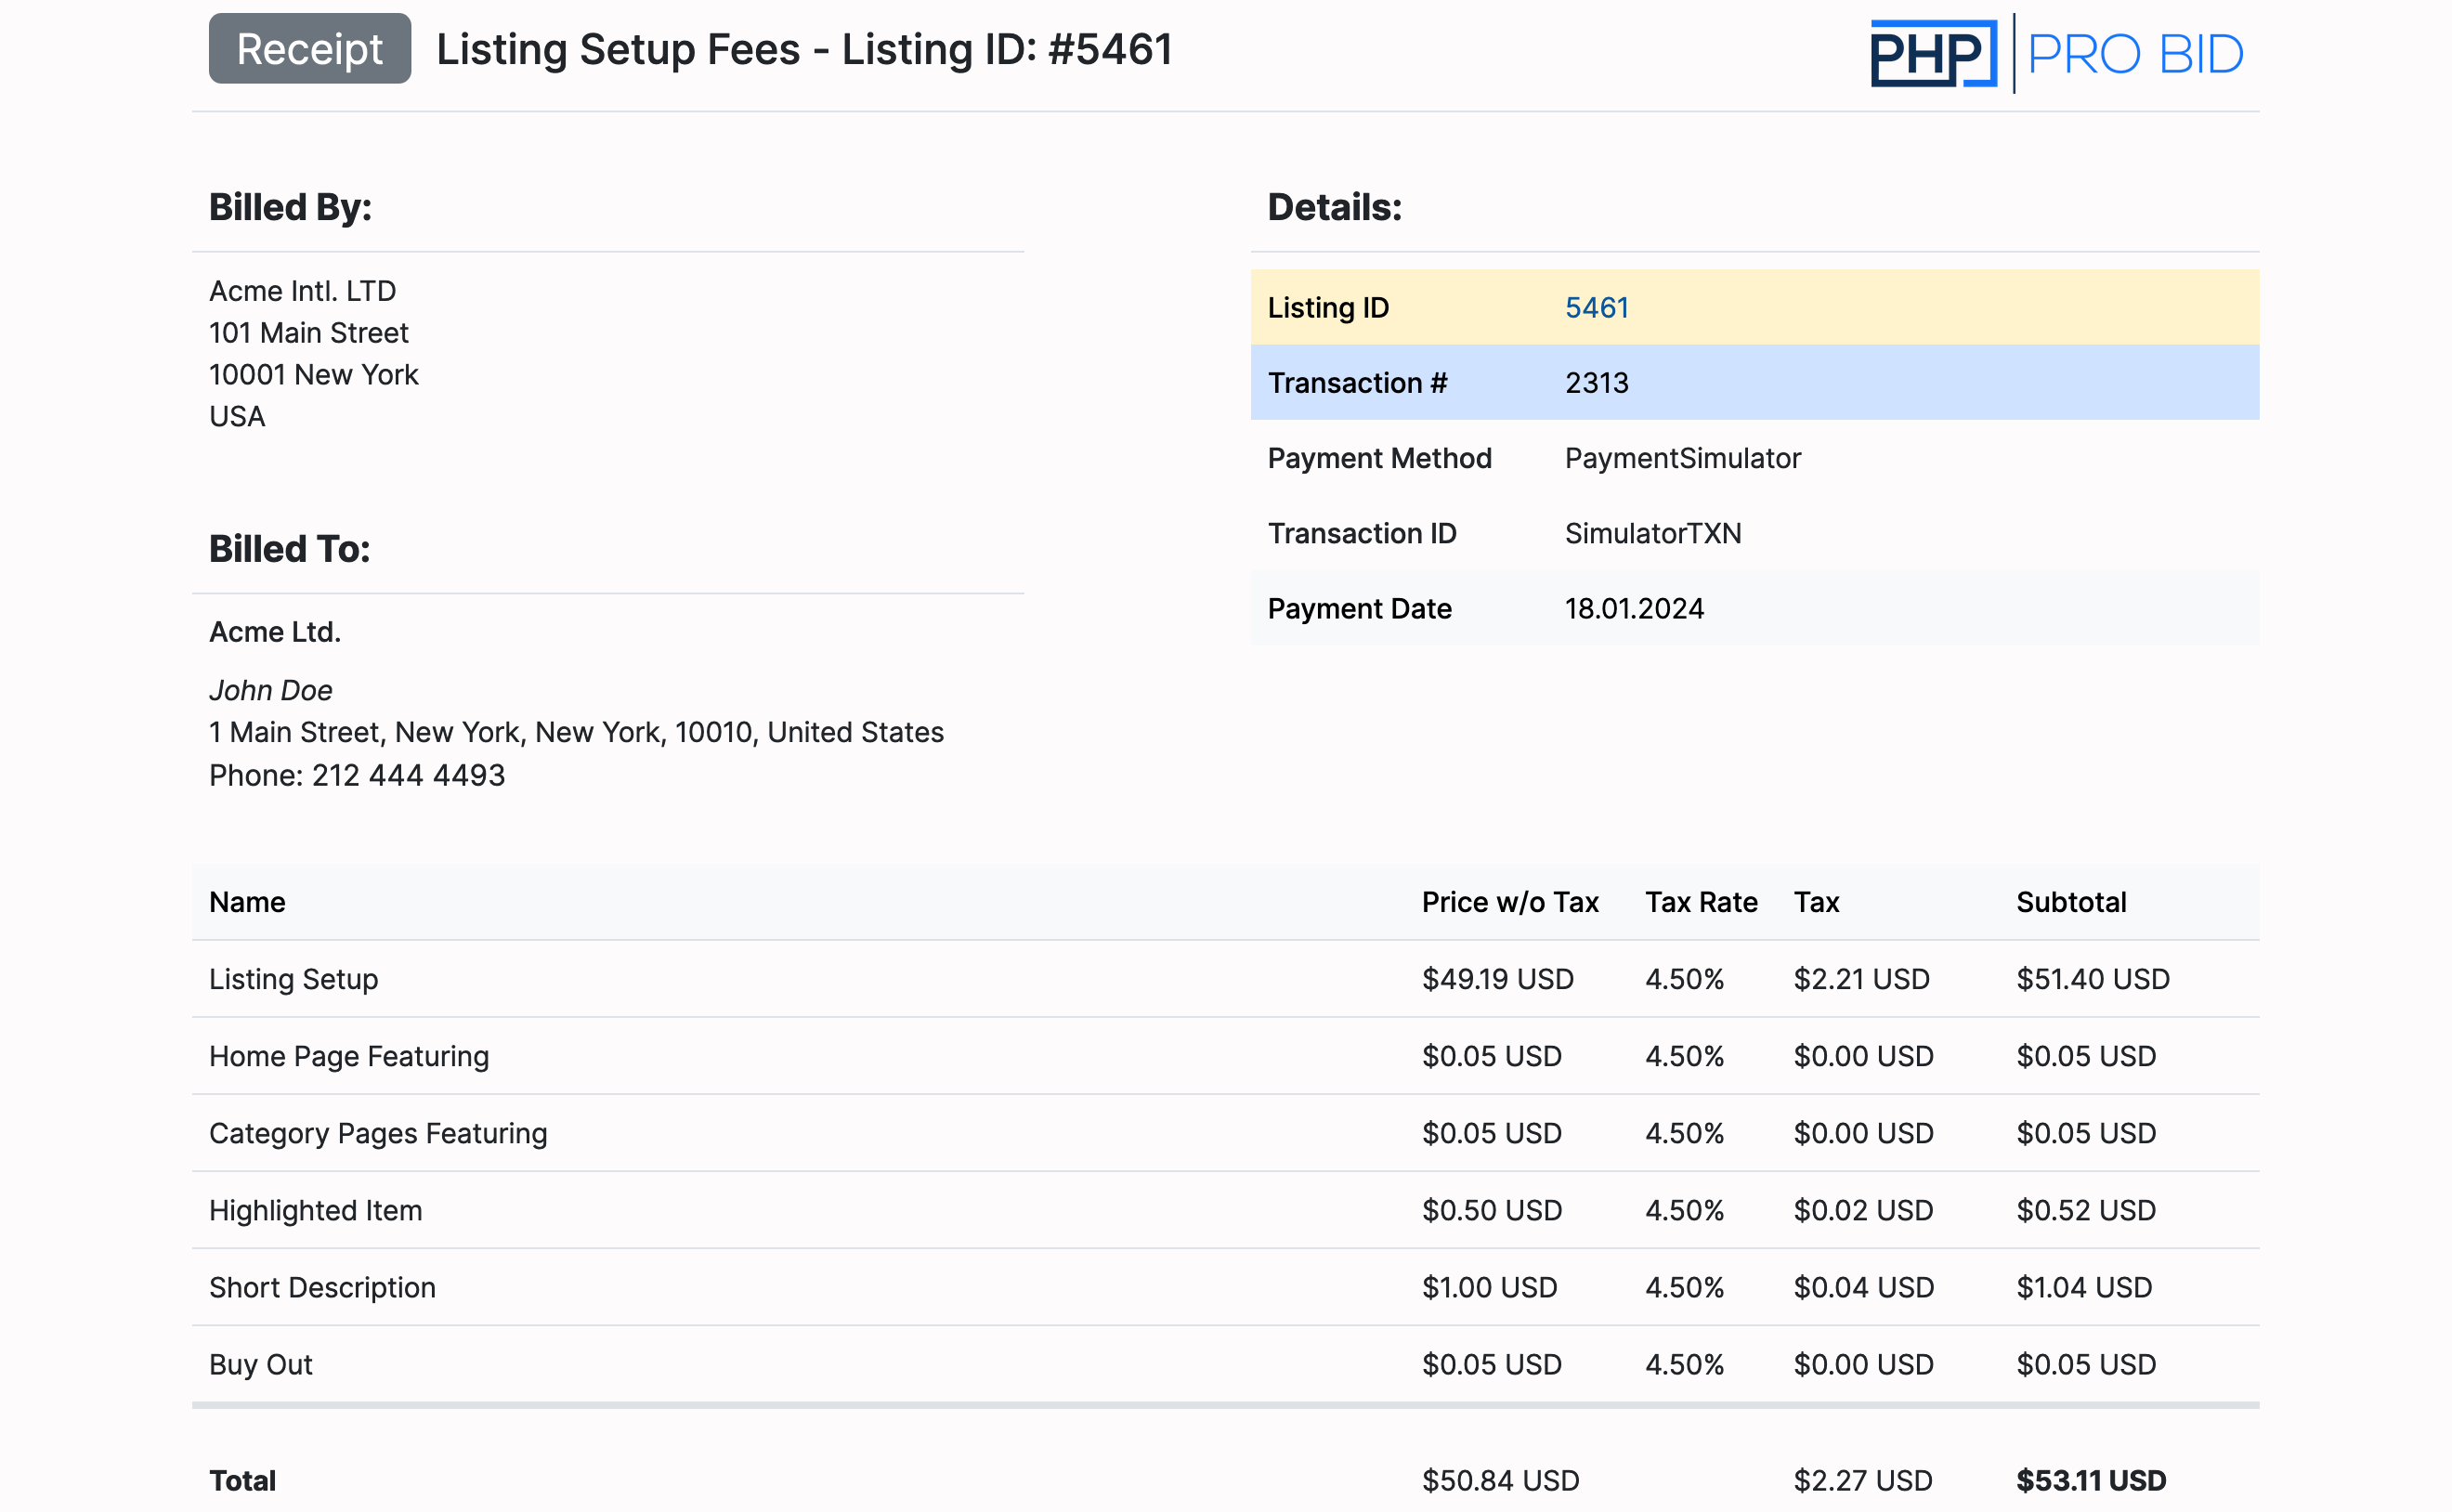Click the SimulatorTXN transaction ID

(1652, 533)
